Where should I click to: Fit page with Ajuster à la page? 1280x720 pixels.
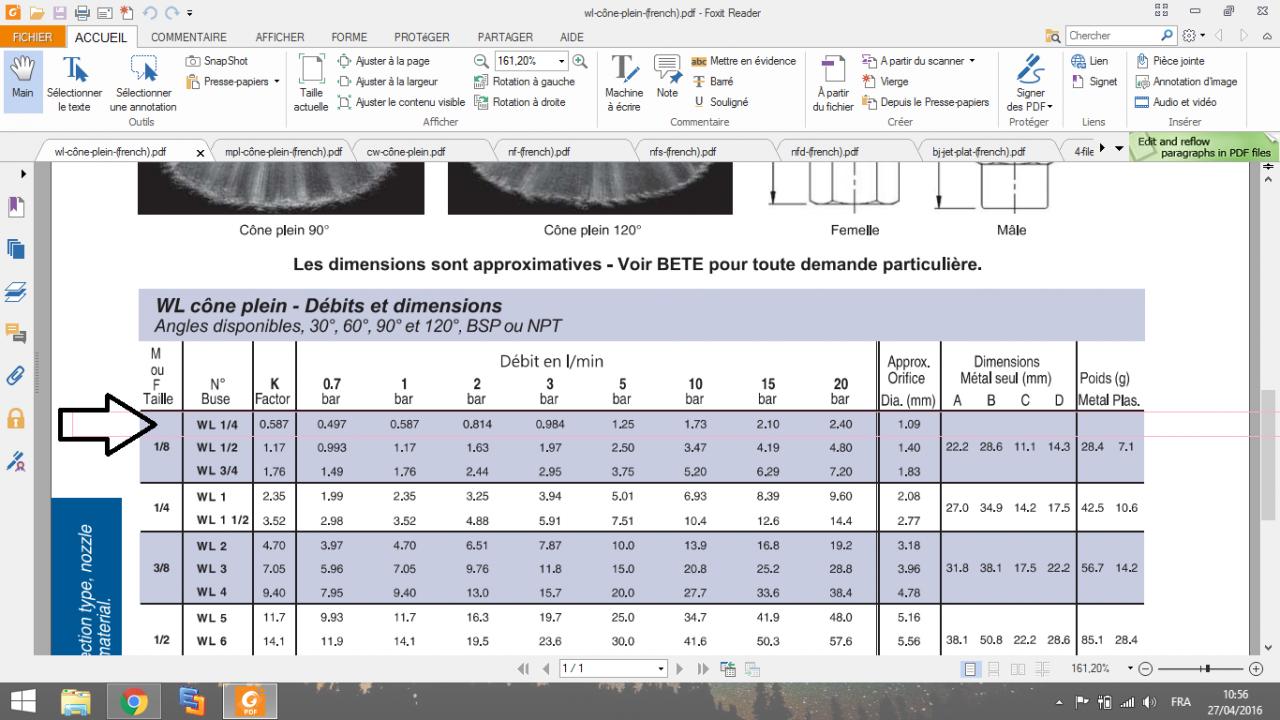[384, 61]
